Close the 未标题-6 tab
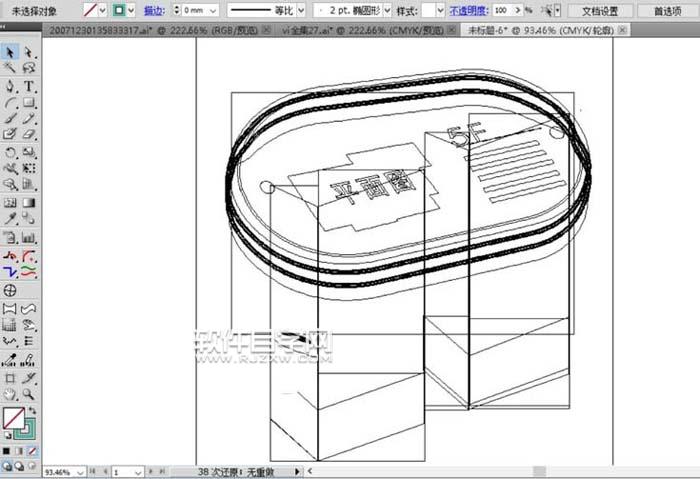The height and width of the screenshot is (479, 700). tap(622, 30)
